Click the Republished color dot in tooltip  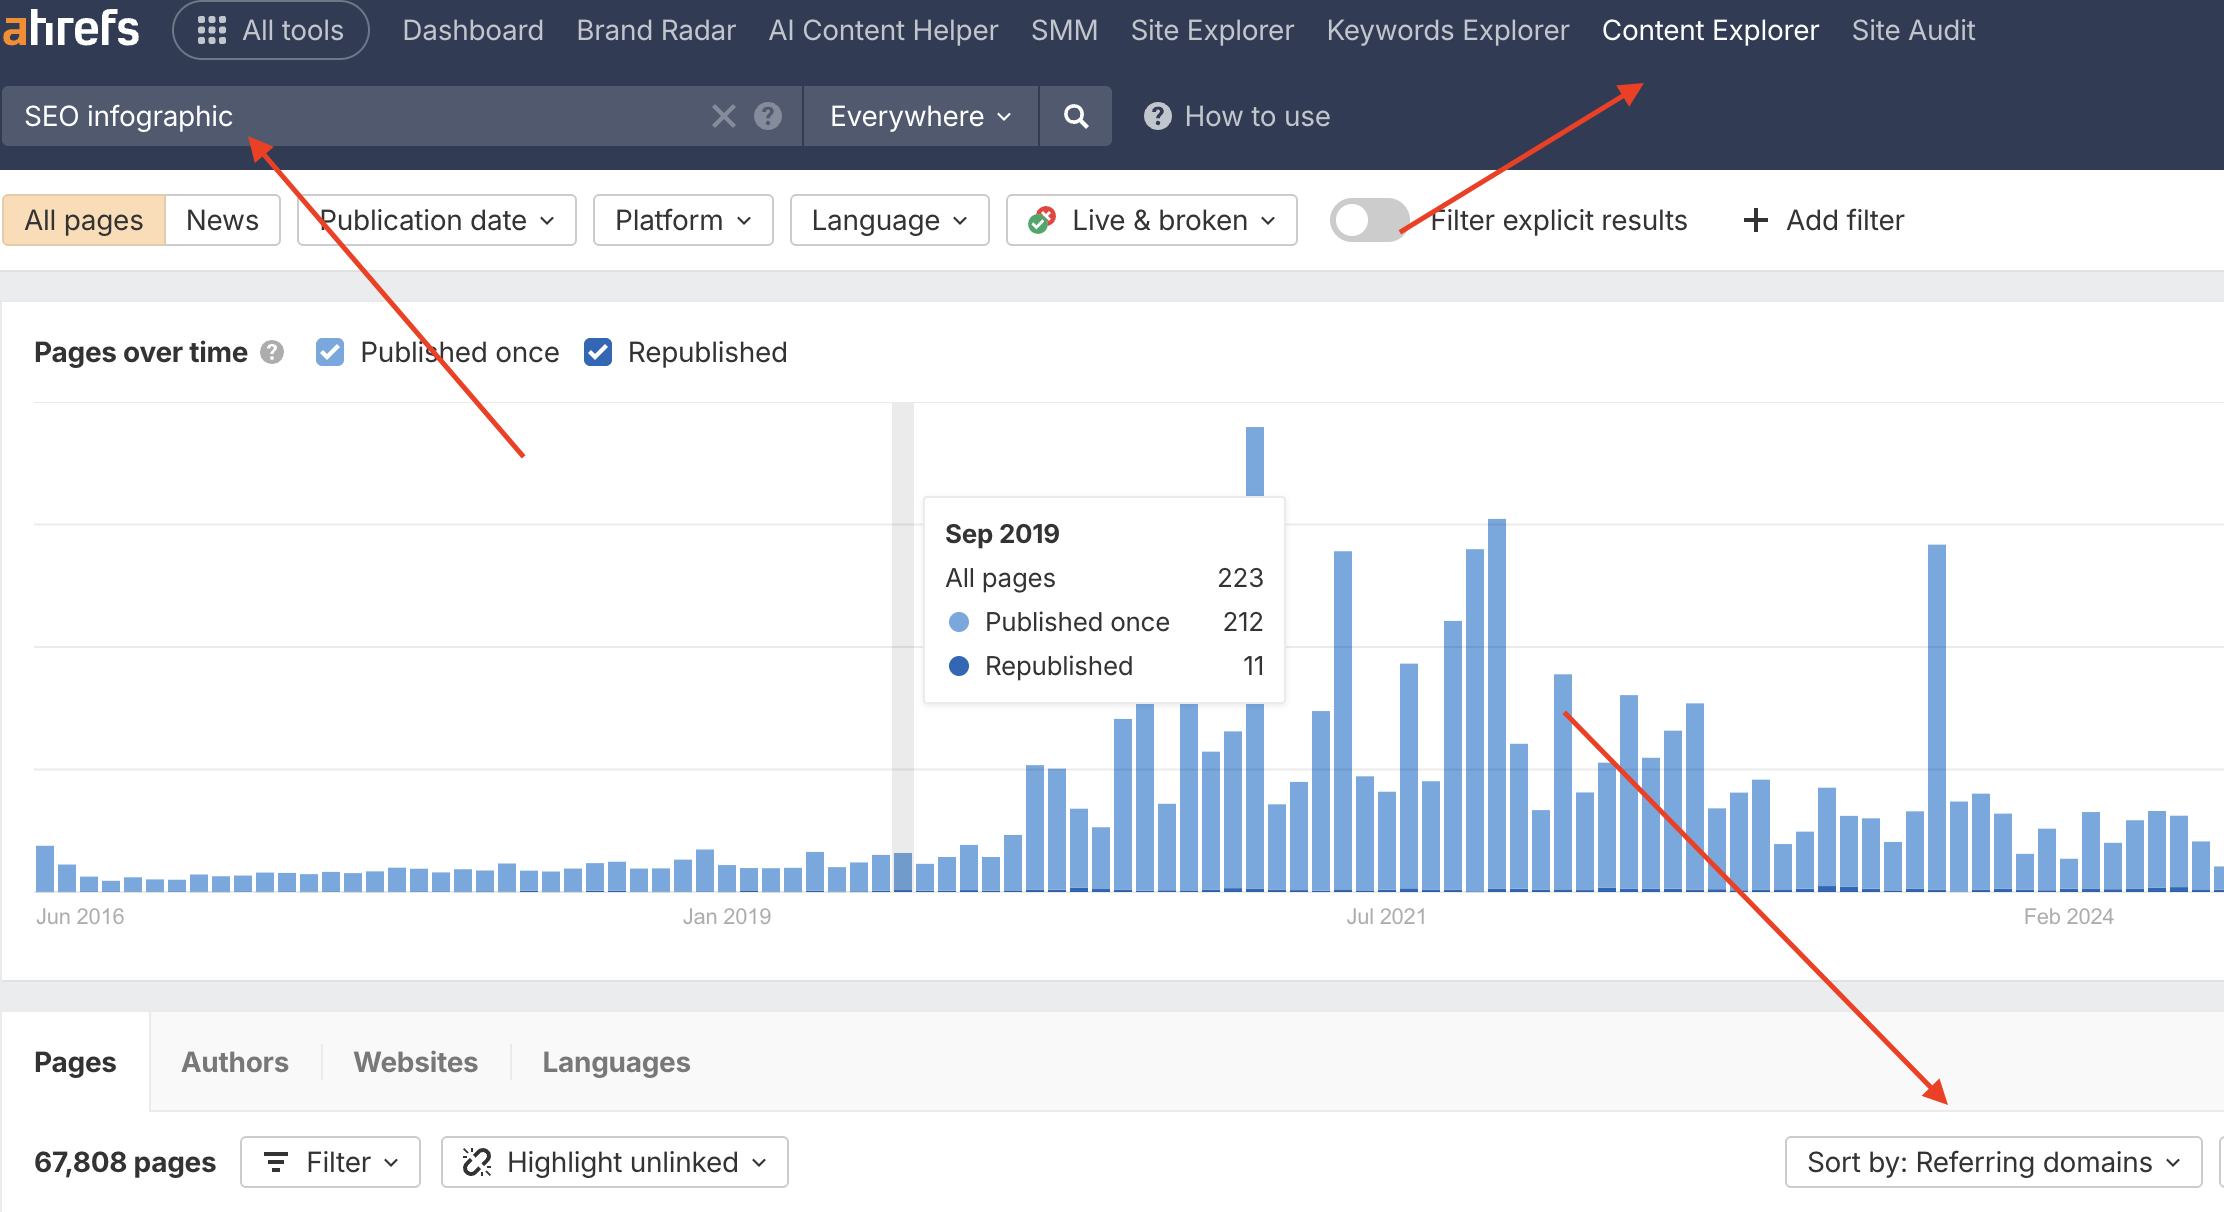tap(958, 666)
